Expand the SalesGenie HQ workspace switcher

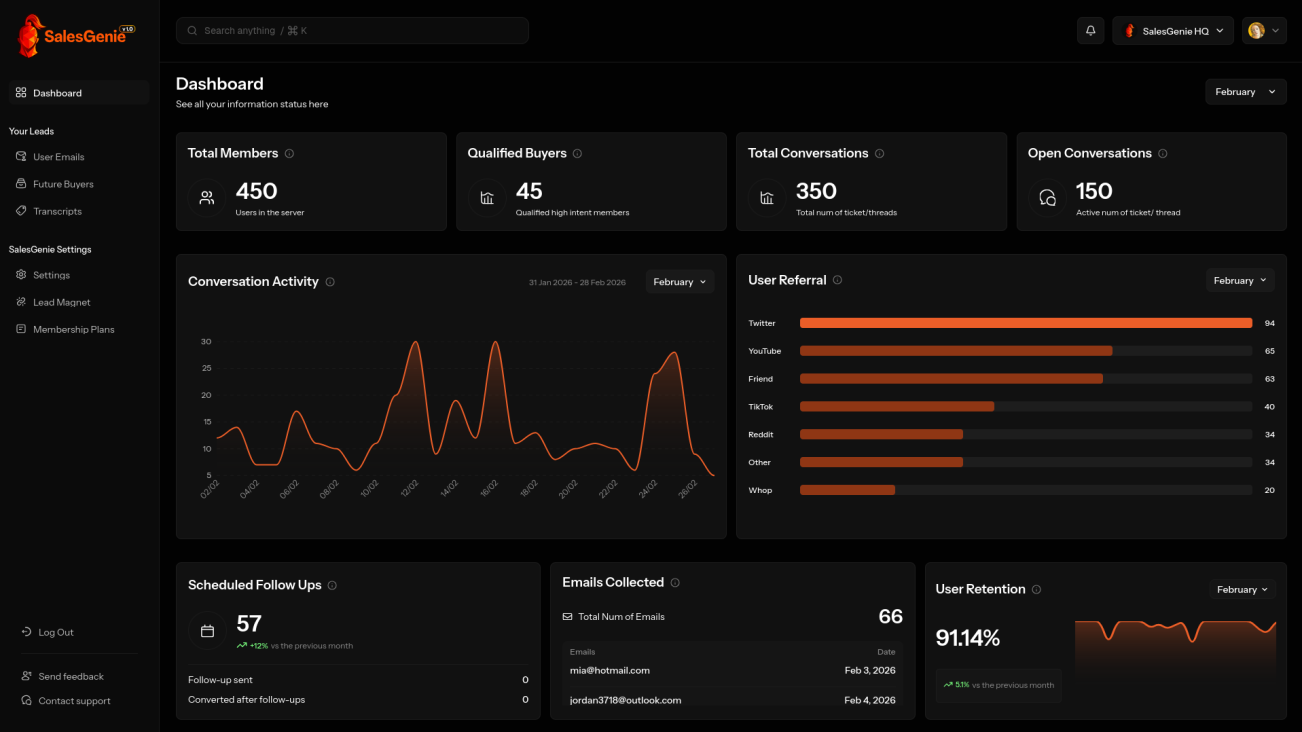coord(1172,30)
